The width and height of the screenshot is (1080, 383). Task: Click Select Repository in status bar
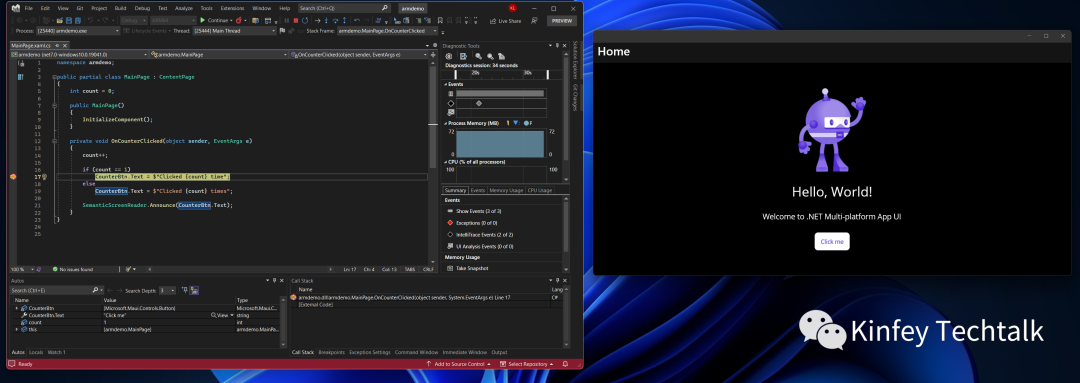(527, 364)
